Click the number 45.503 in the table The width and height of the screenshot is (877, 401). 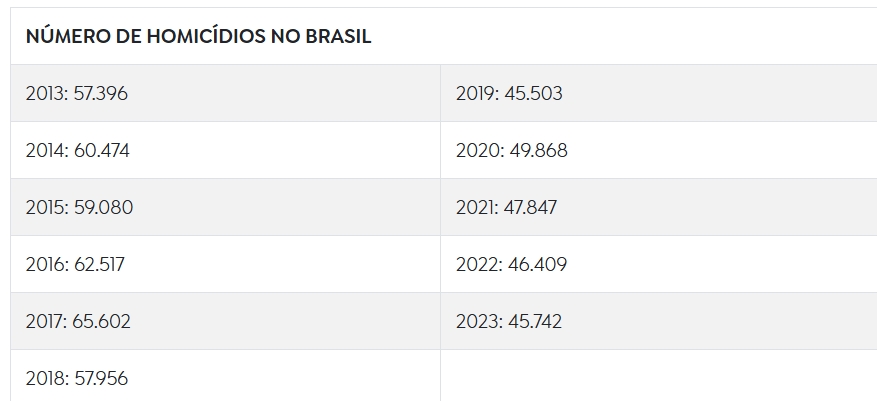pos(534,93)
